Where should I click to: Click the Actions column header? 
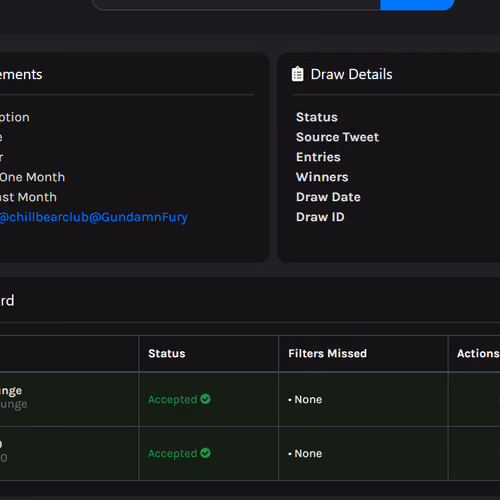pyautogui.click(x=478, y=353)
